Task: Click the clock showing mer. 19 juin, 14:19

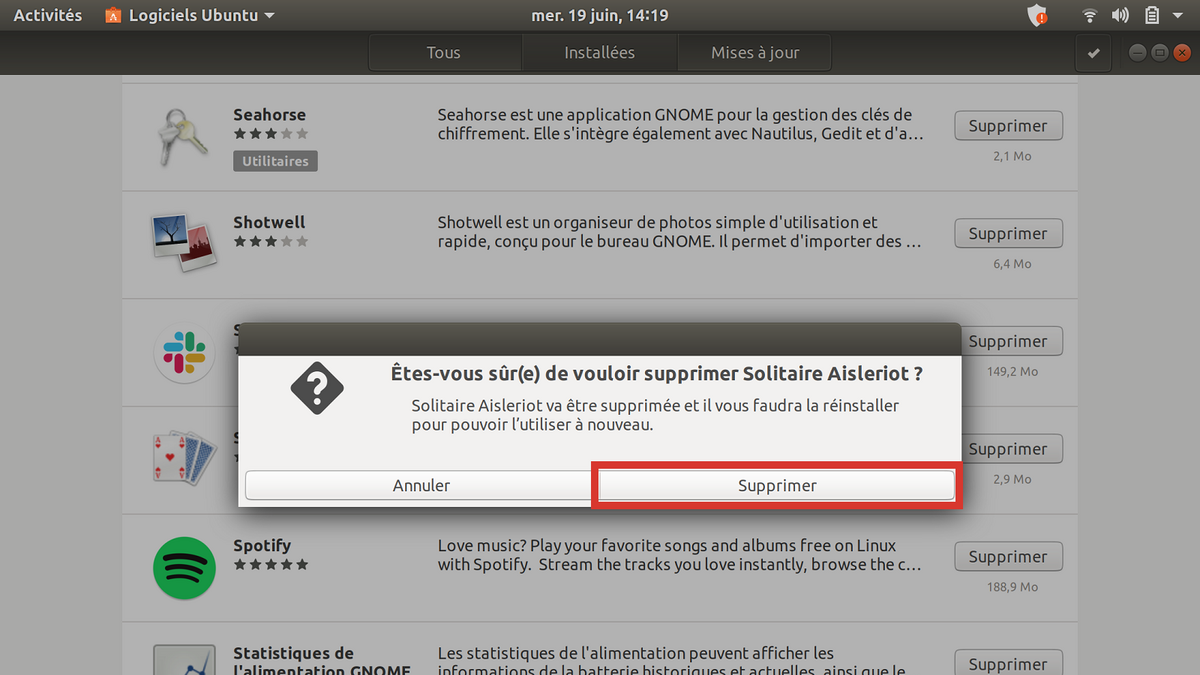Action: coord(599,16)
